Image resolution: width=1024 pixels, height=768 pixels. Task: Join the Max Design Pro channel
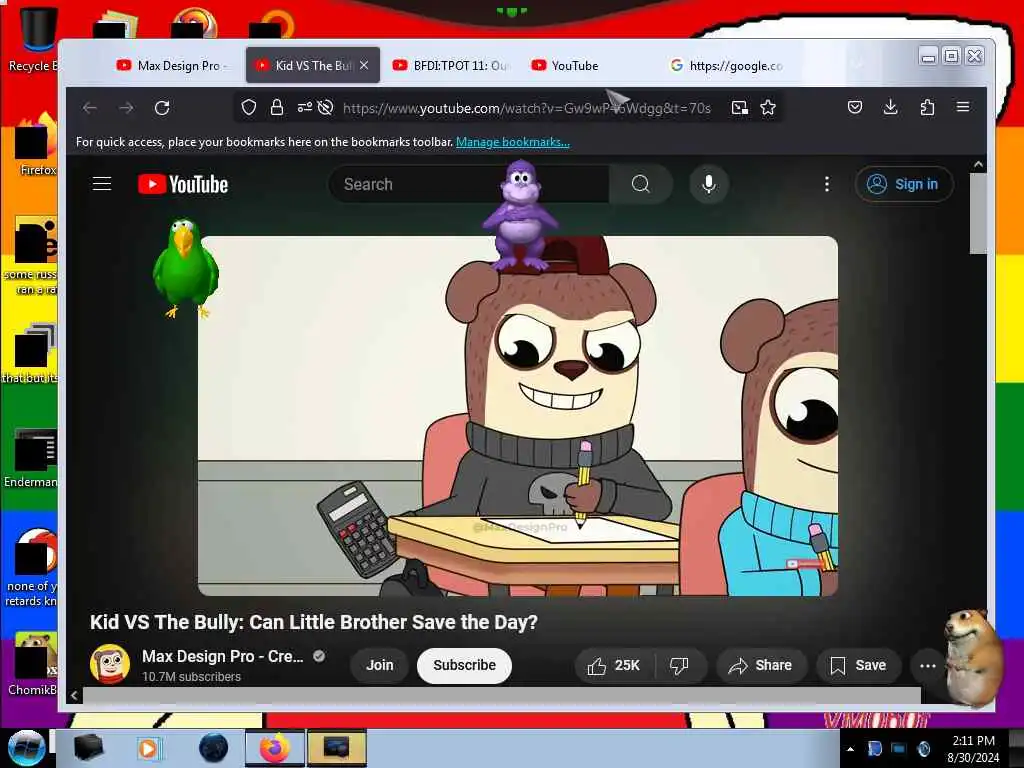[379, 665]
